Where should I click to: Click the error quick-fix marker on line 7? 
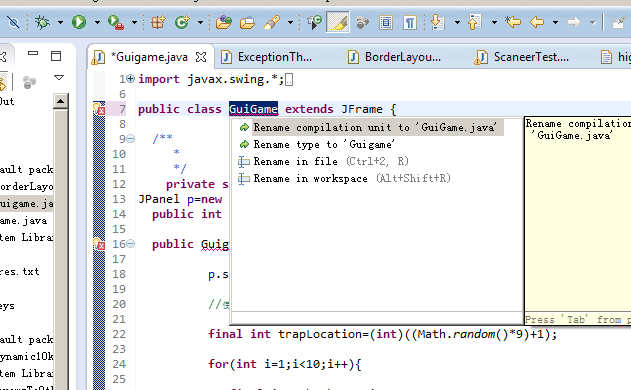click(99, 109)
